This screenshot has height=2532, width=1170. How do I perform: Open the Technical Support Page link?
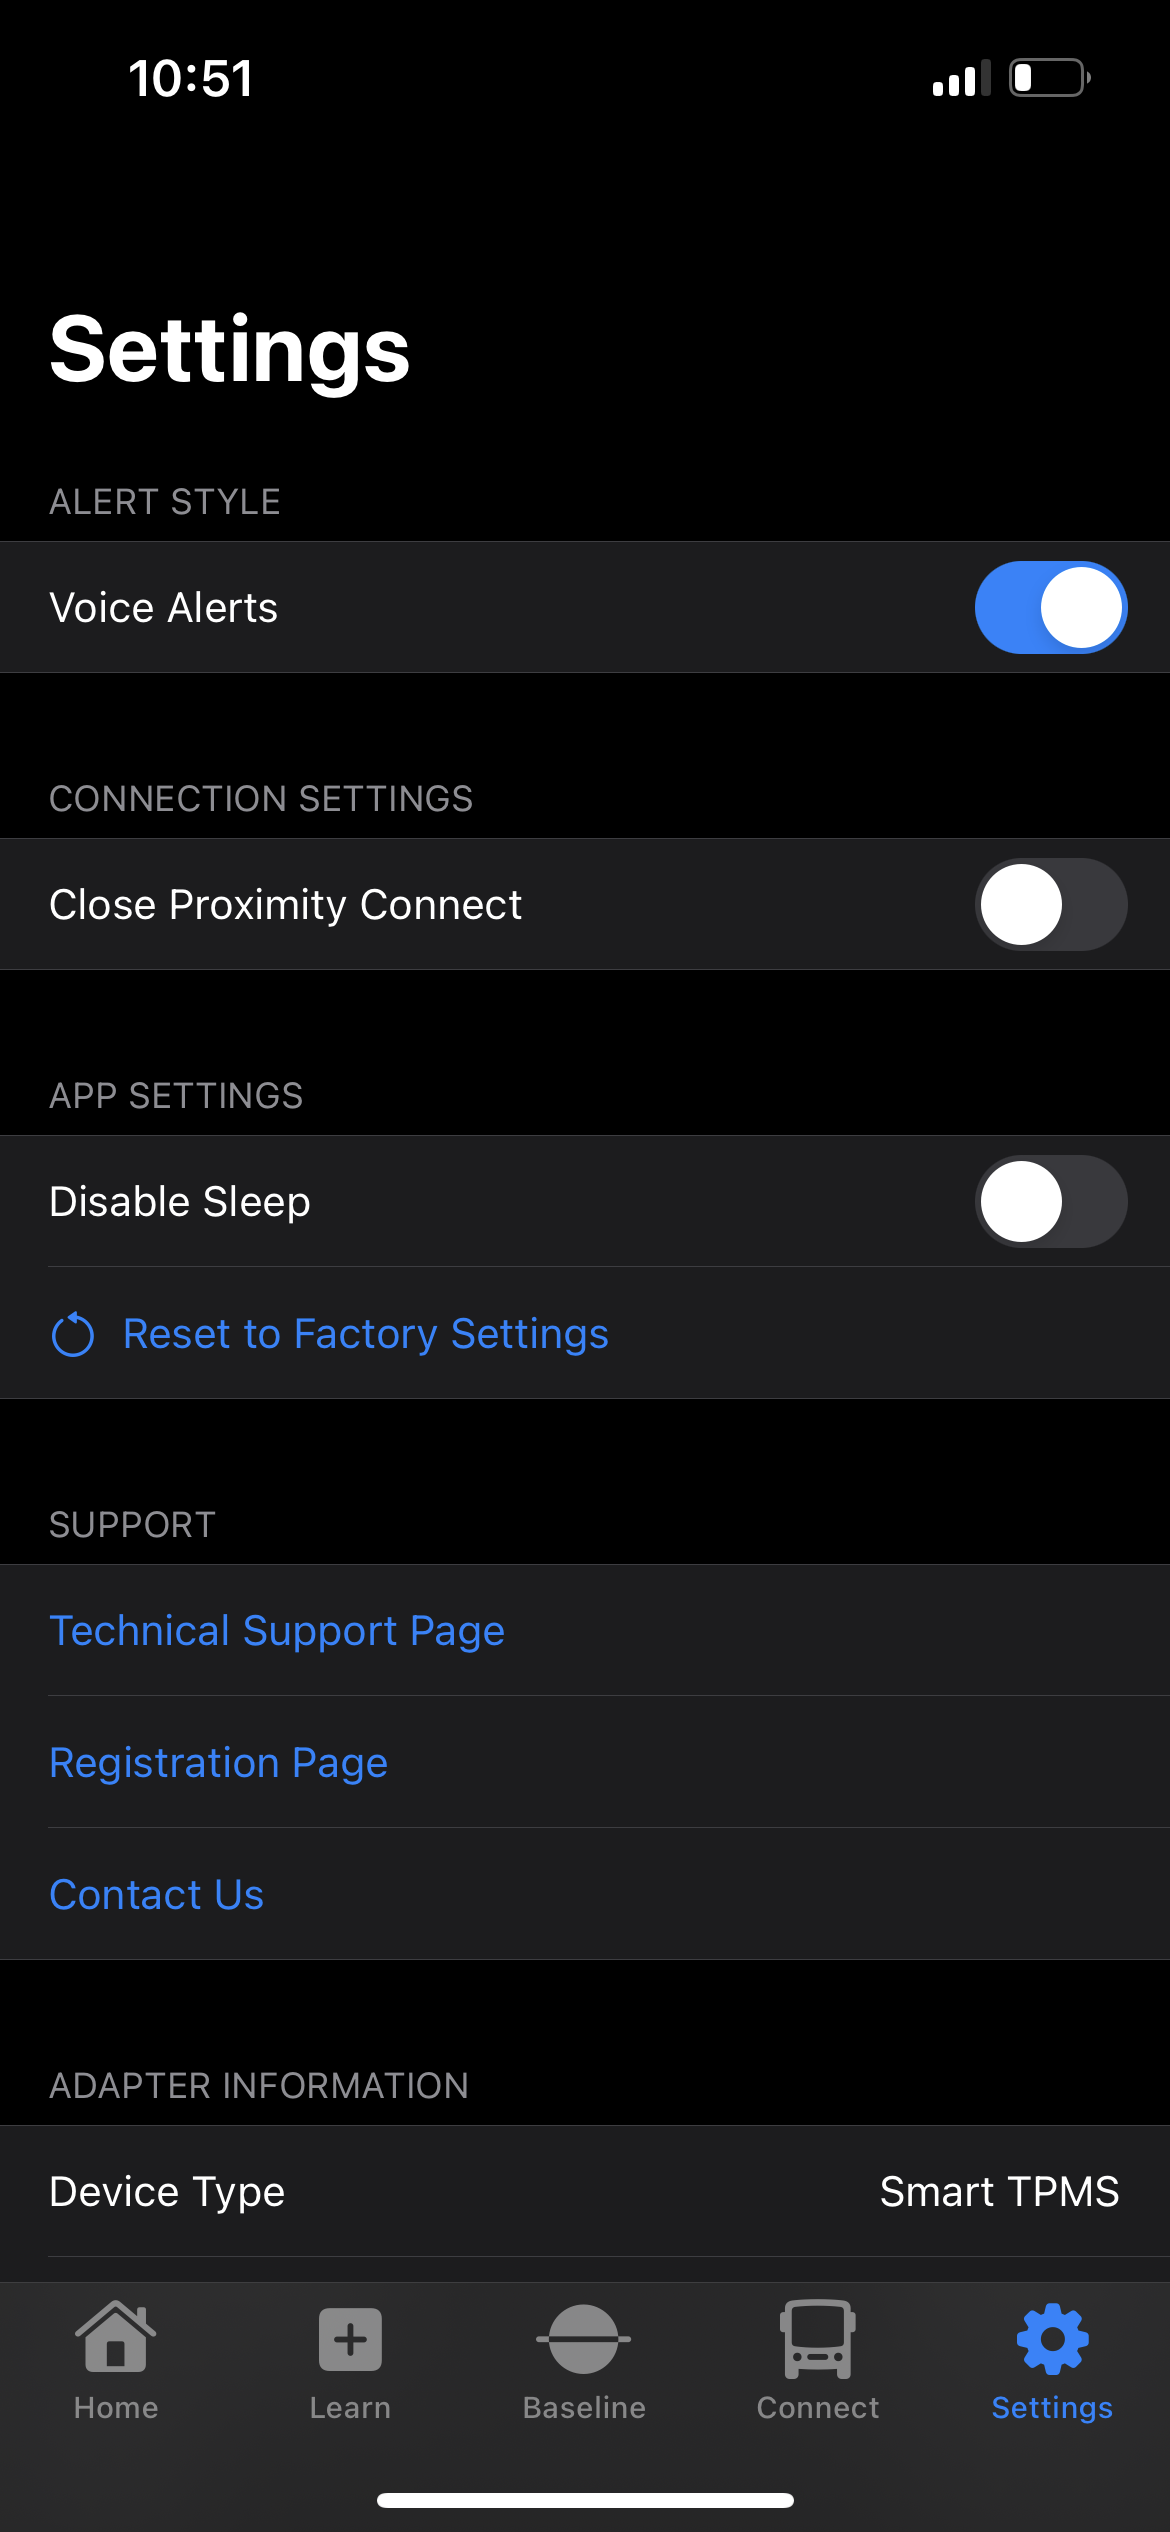pos(277,1631)
